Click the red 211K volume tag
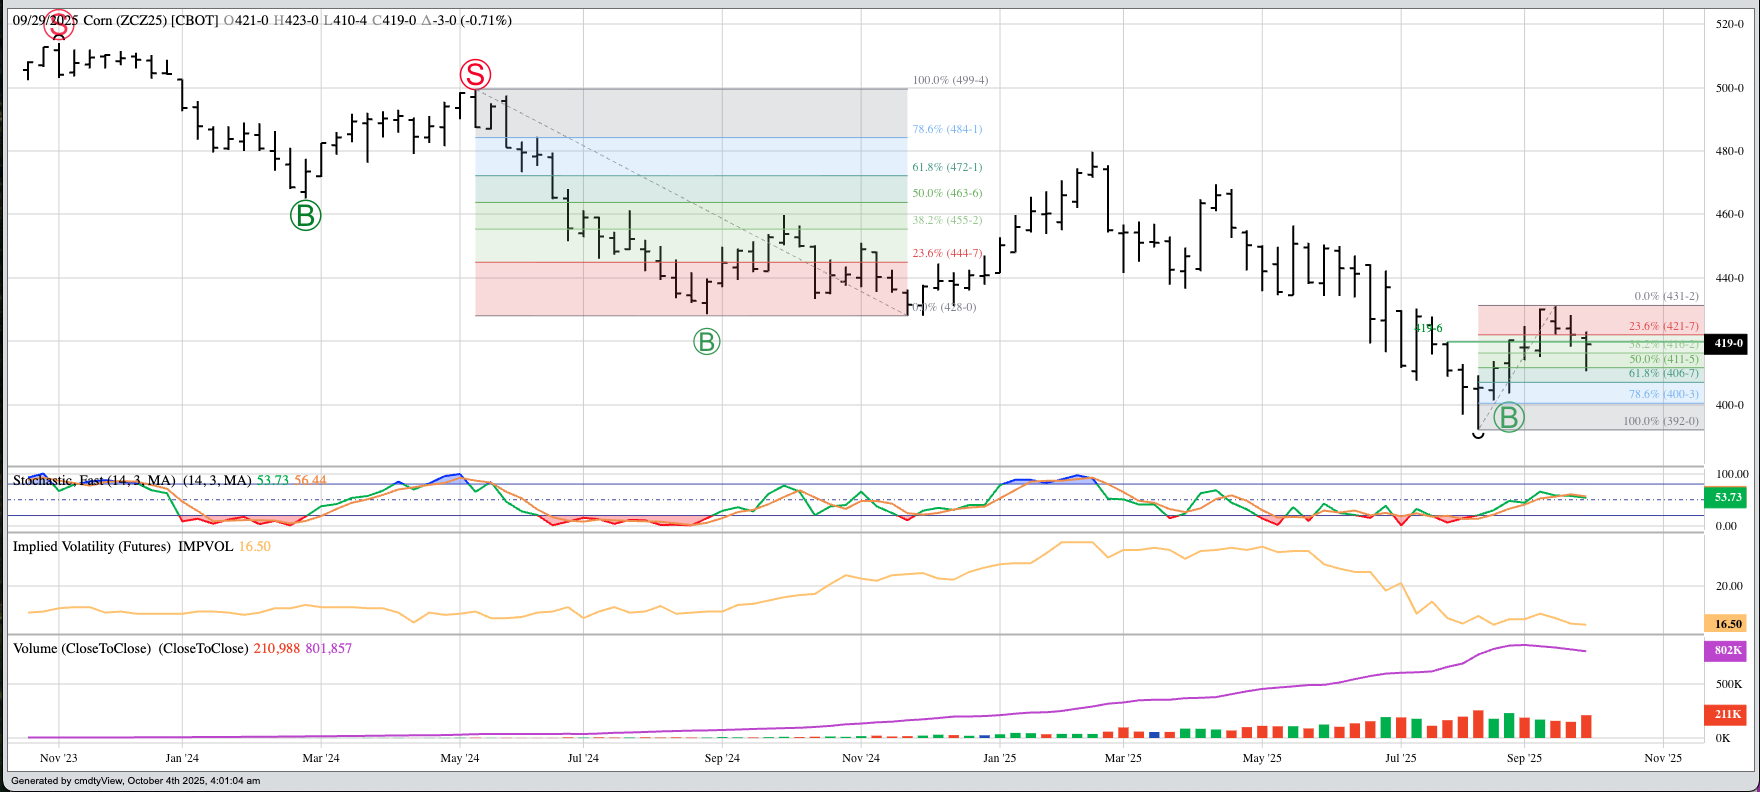 click(x=1728, y=714)
